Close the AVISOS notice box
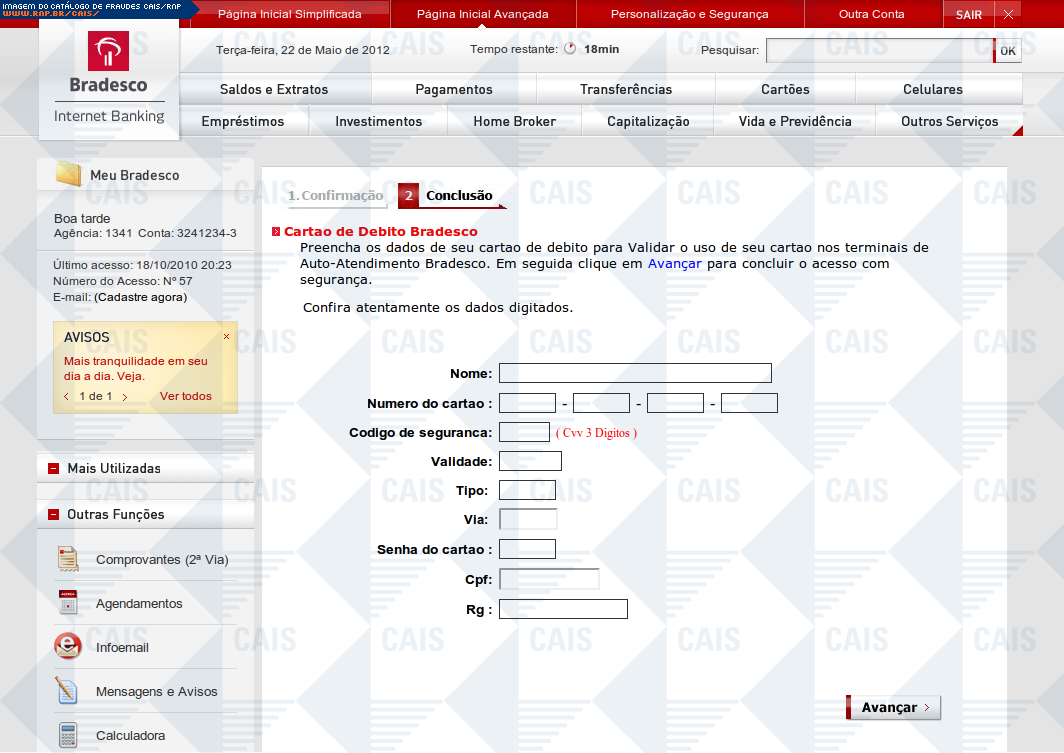The height and width of the screenshot is (753, 1064). [x=226, y=337]
